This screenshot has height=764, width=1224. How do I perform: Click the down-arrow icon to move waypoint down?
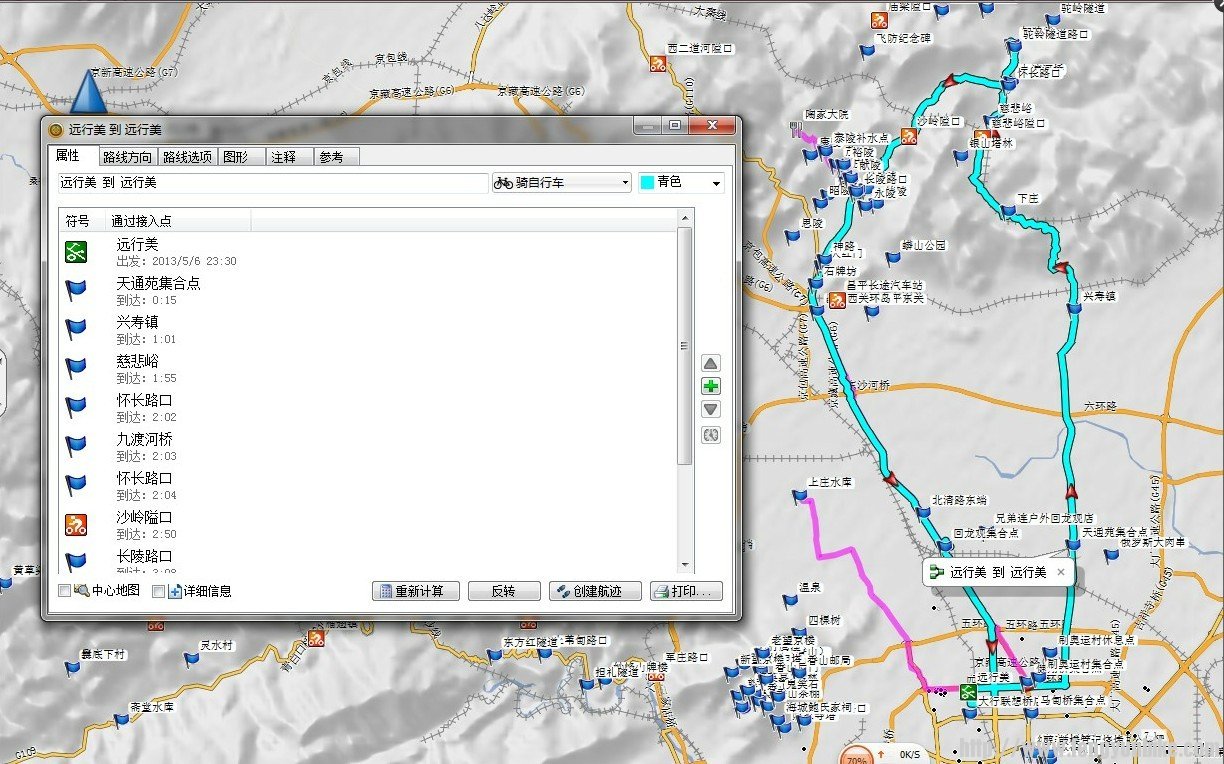point(710,409)
